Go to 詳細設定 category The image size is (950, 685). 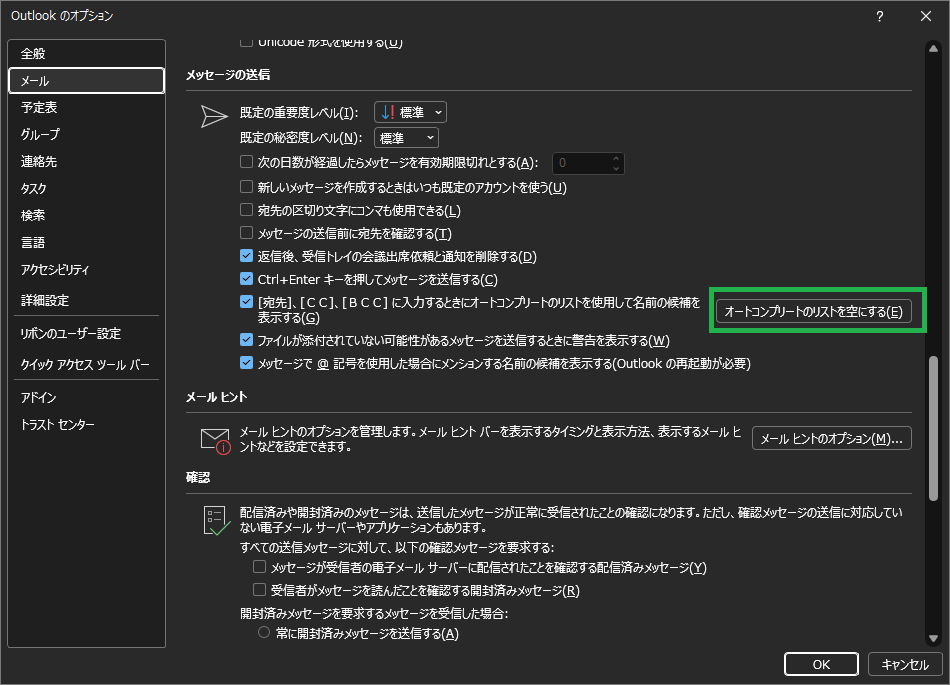pyautogui.click(x=87, y=300)
